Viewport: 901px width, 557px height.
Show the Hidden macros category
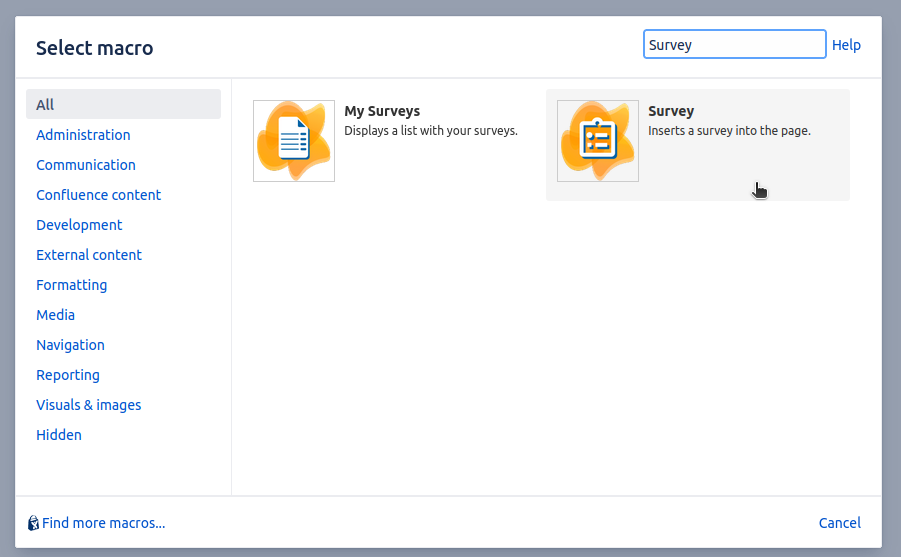[59, 435]
